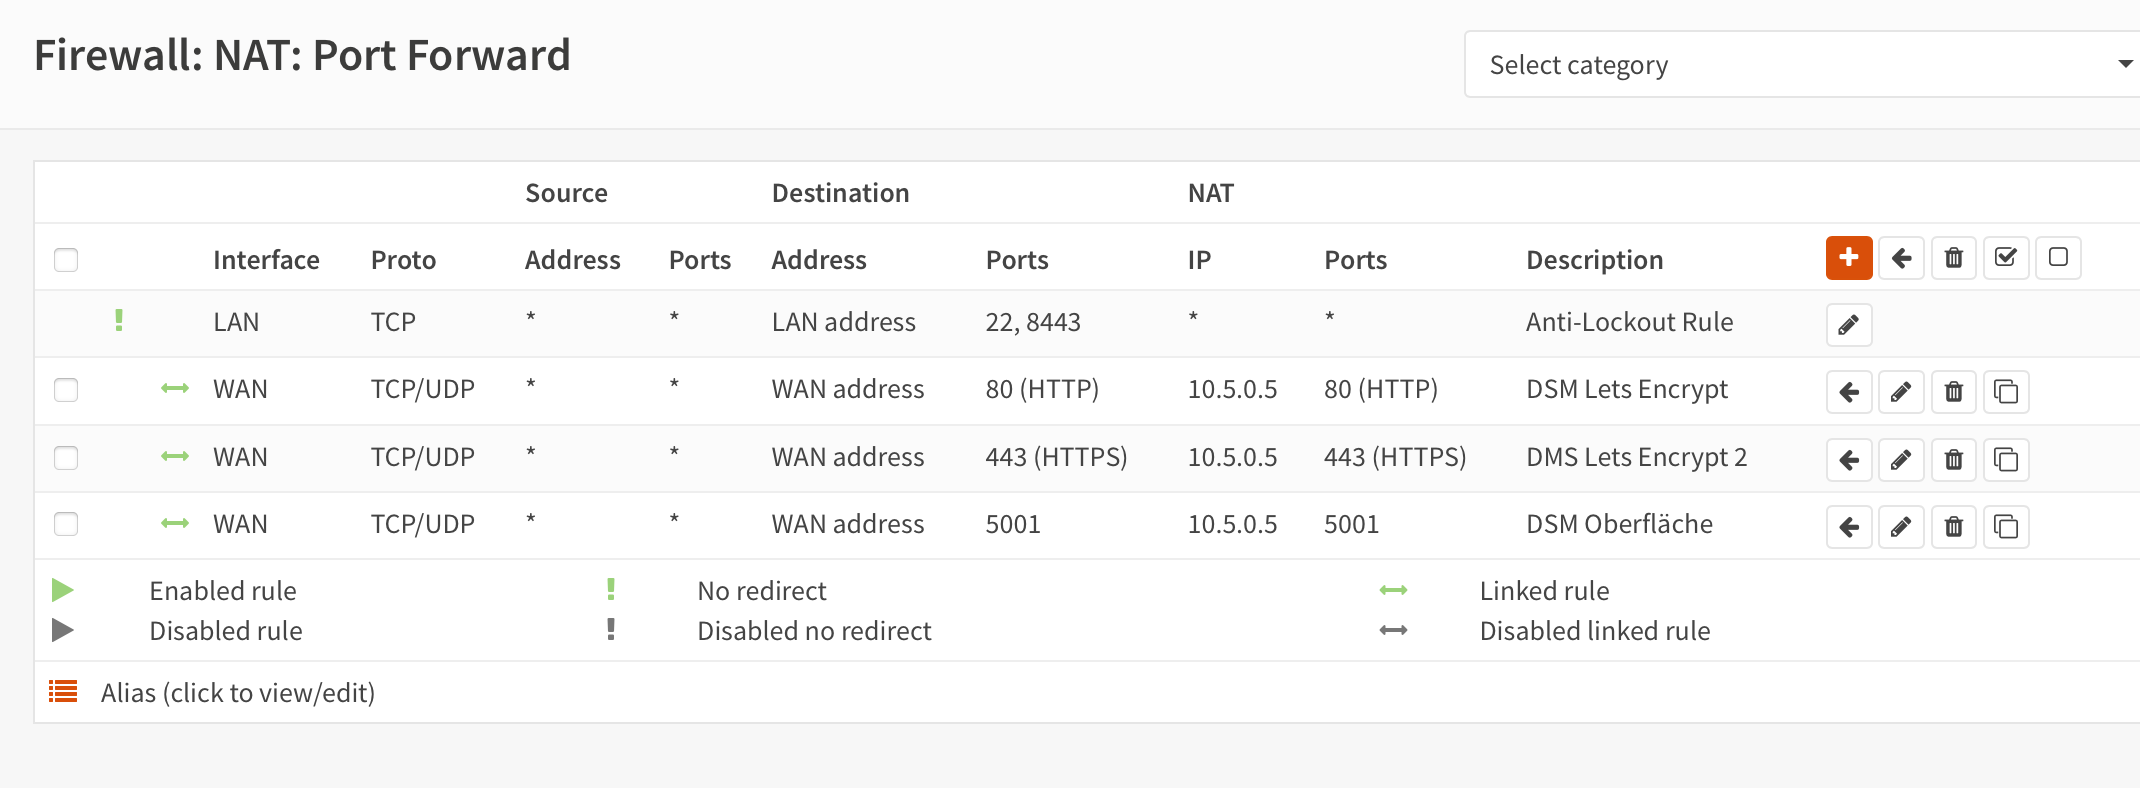Move selected rules before DSM Oberfläche rule
The image size is (2140, 788).
(x=1849, y=527)
